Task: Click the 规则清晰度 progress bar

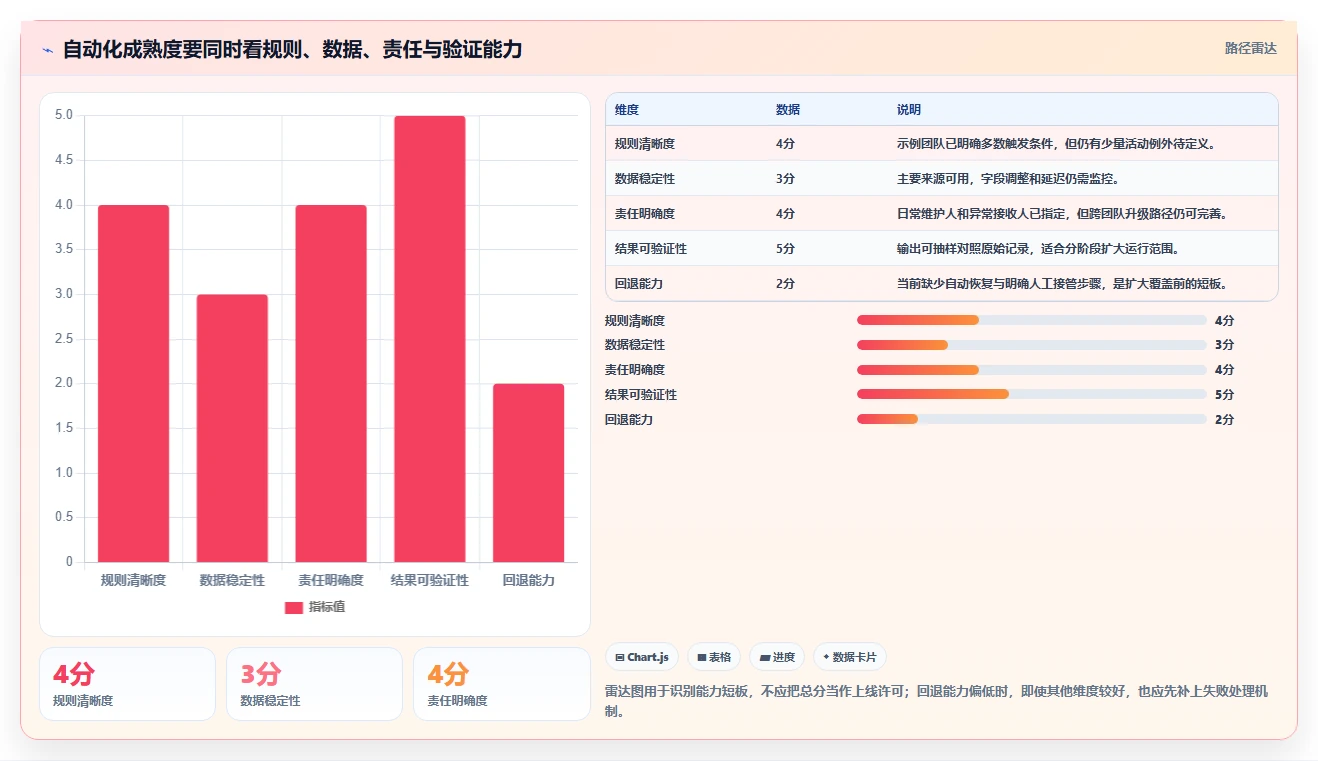Action: coord(1031,320)
